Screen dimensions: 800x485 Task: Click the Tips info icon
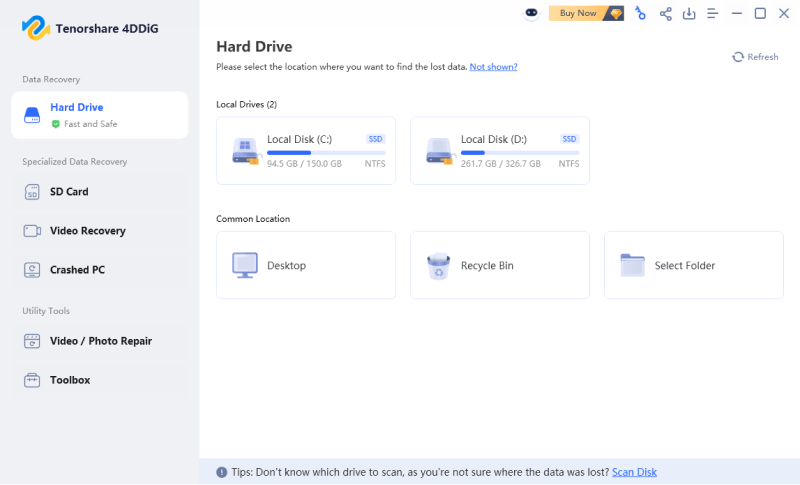tap(221, 472)
